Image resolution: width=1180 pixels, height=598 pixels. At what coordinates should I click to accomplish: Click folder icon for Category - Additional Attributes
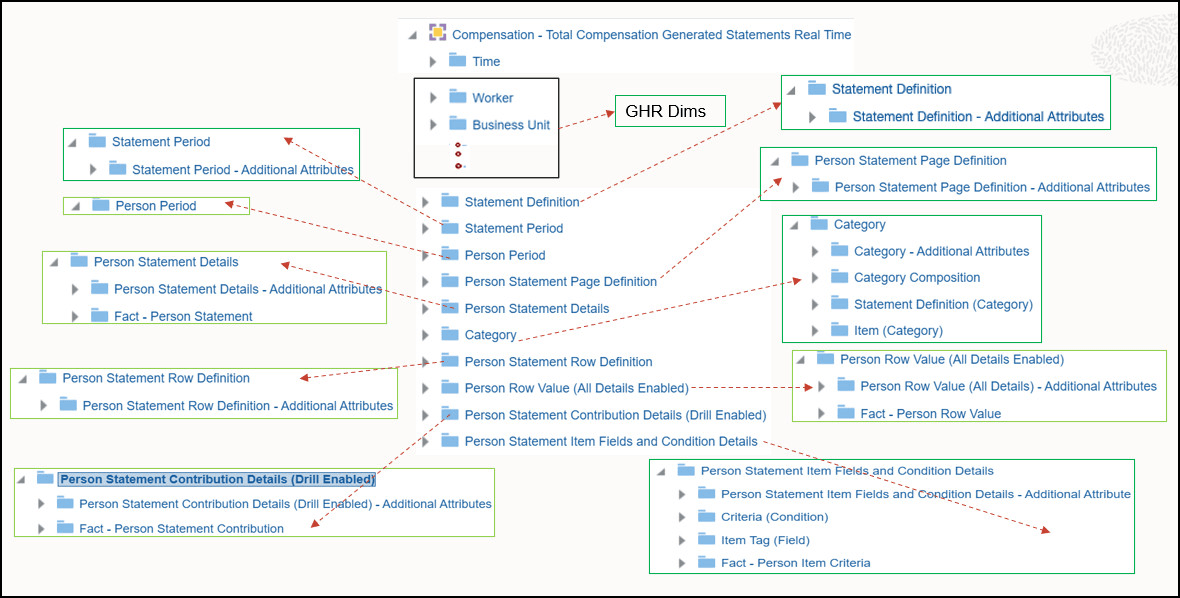pos(839,250)
